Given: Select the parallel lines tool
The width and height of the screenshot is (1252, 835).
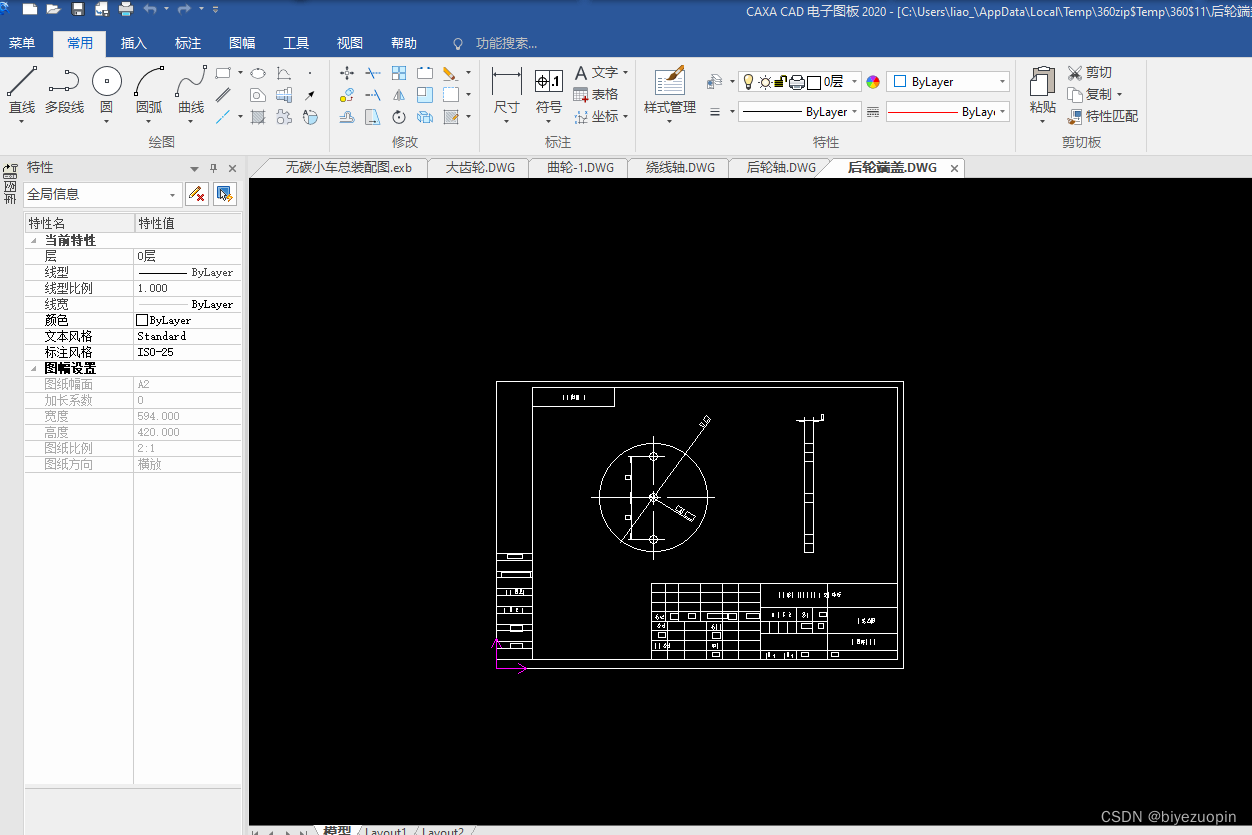Looking at the screenshot, I should coord(224,95).
